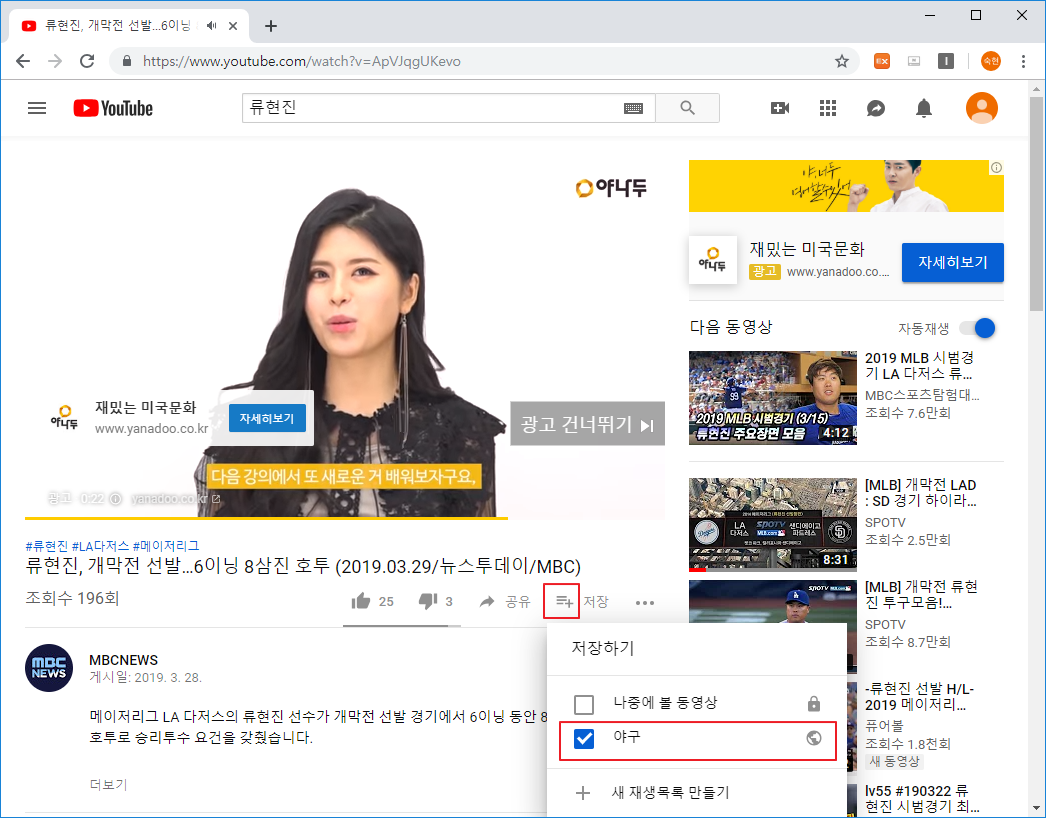Click the yellow yanadoo banner ad image
The width and height of the screenshot is (1046, 818).
pos(846,186)
